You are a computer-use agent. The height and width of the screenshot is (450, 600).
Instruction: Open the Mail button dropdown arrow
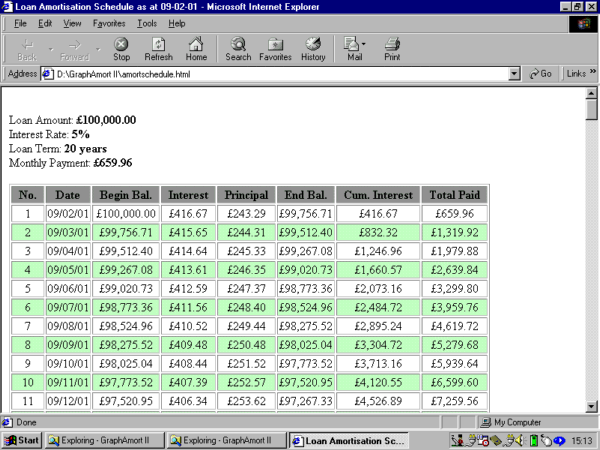(x=365, y=44)
